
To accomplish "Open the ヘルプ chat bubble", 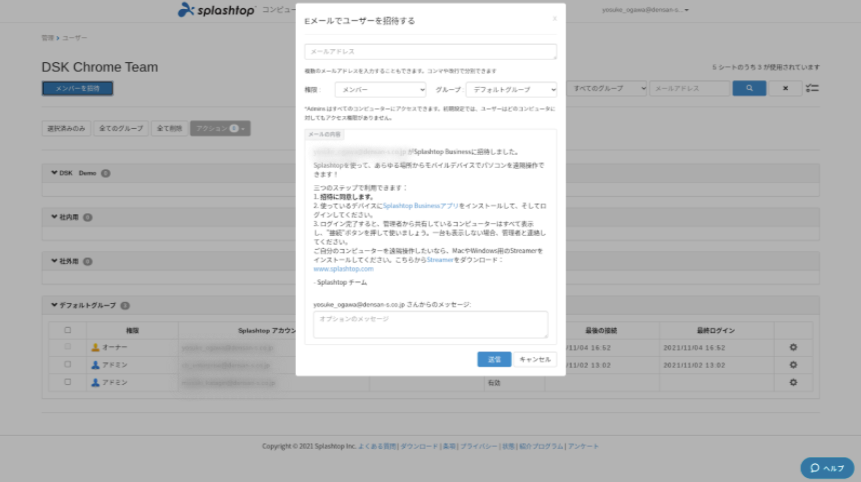I will (x=828, y=468).
